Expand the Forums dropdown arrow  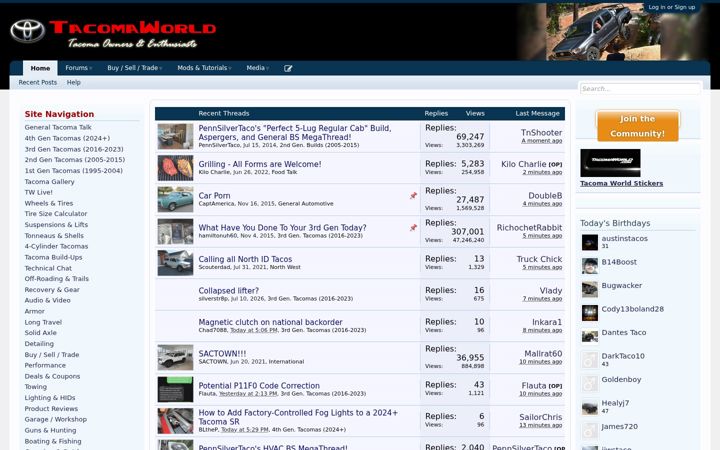click(91, 68)
